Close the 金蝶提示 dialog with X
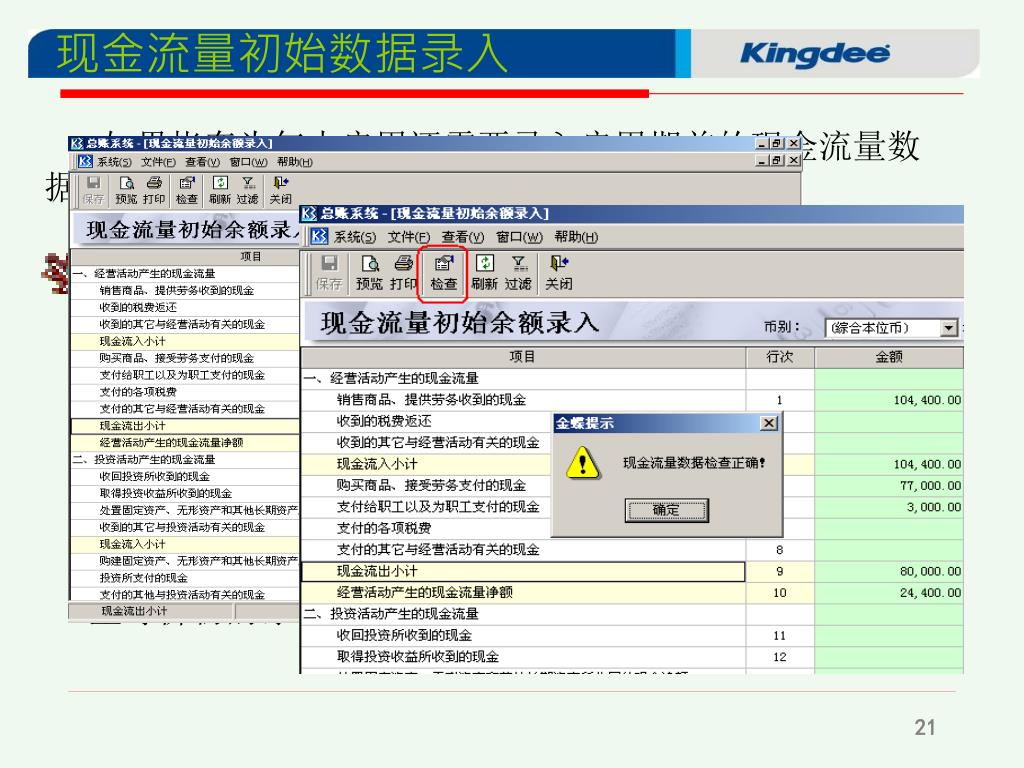The height and width of the screenshot is (768, 1024). point(769,423)
